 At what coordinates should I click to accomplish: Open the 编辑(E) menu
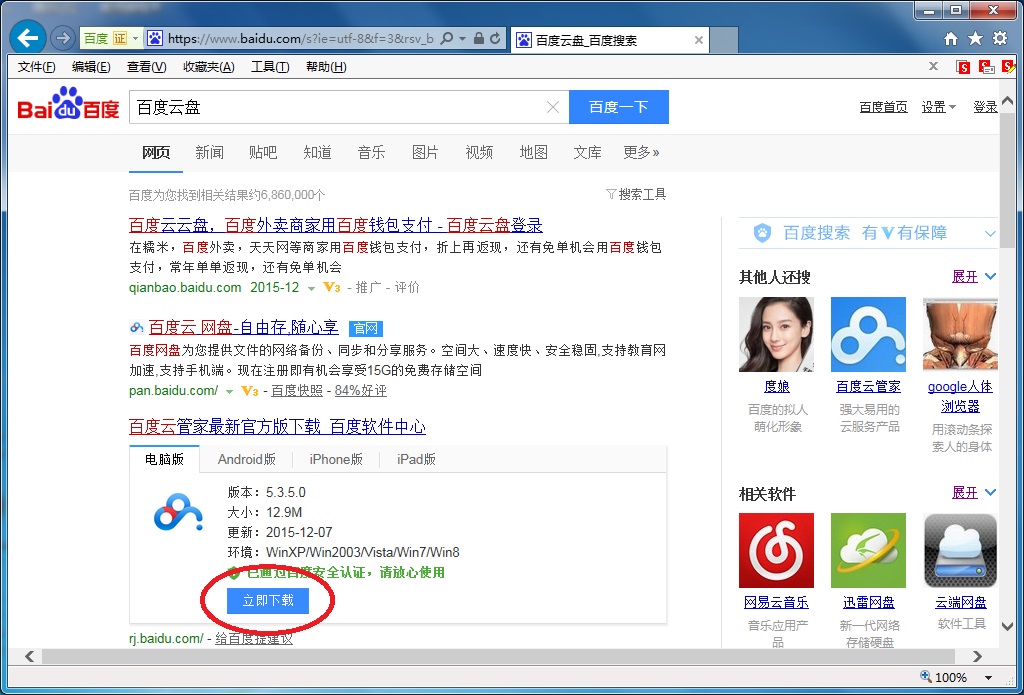pyautogui.click(x=91, y=67)
